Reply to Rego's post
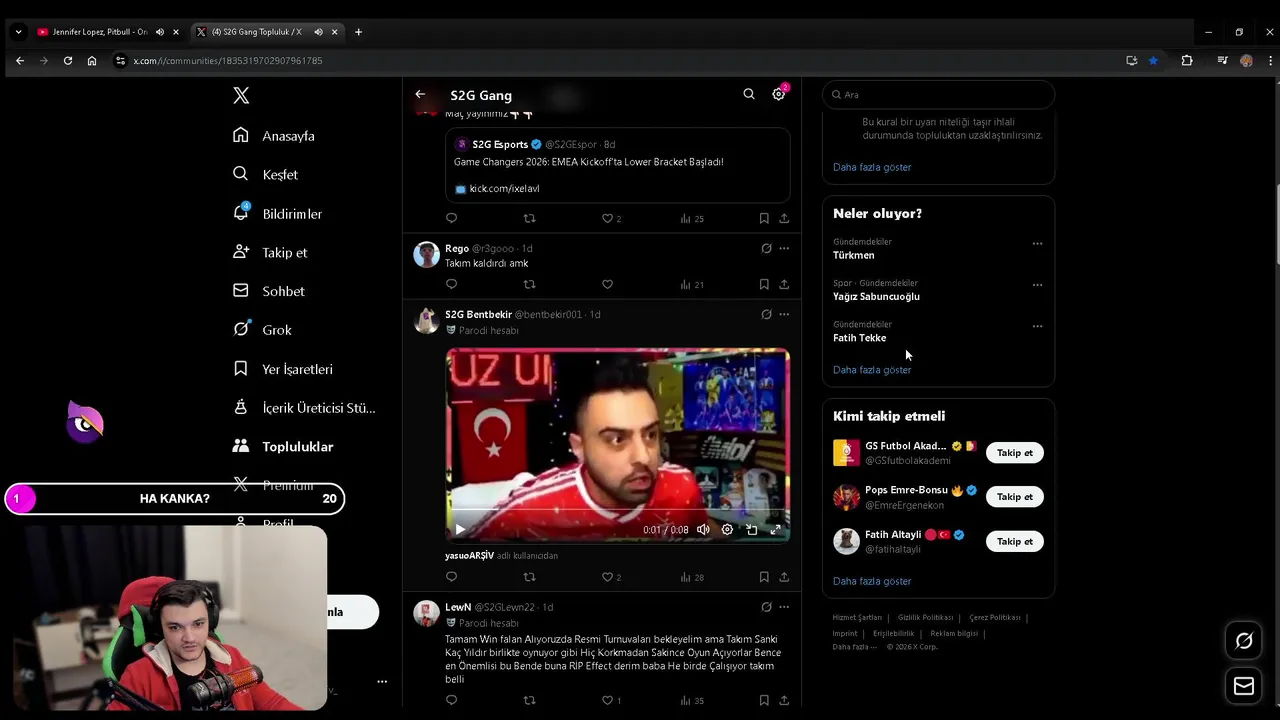Viewport: 1280px width, 720px height. point(451,284)
